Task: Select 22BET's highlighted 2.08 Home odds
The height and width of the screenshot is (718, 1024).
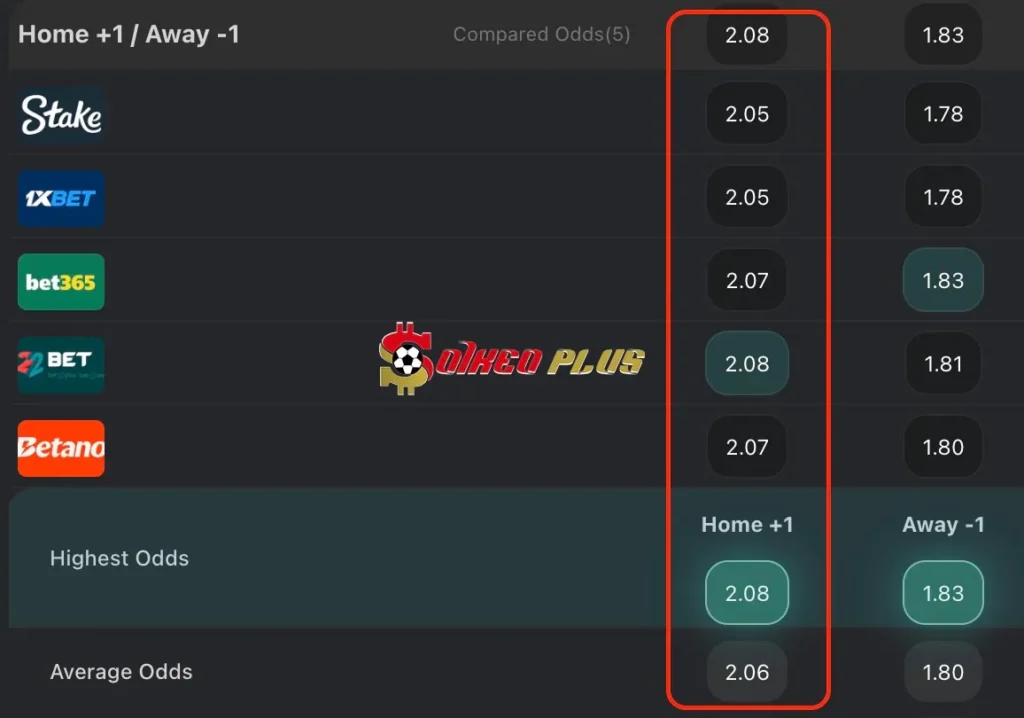Action: coord(747,363)
